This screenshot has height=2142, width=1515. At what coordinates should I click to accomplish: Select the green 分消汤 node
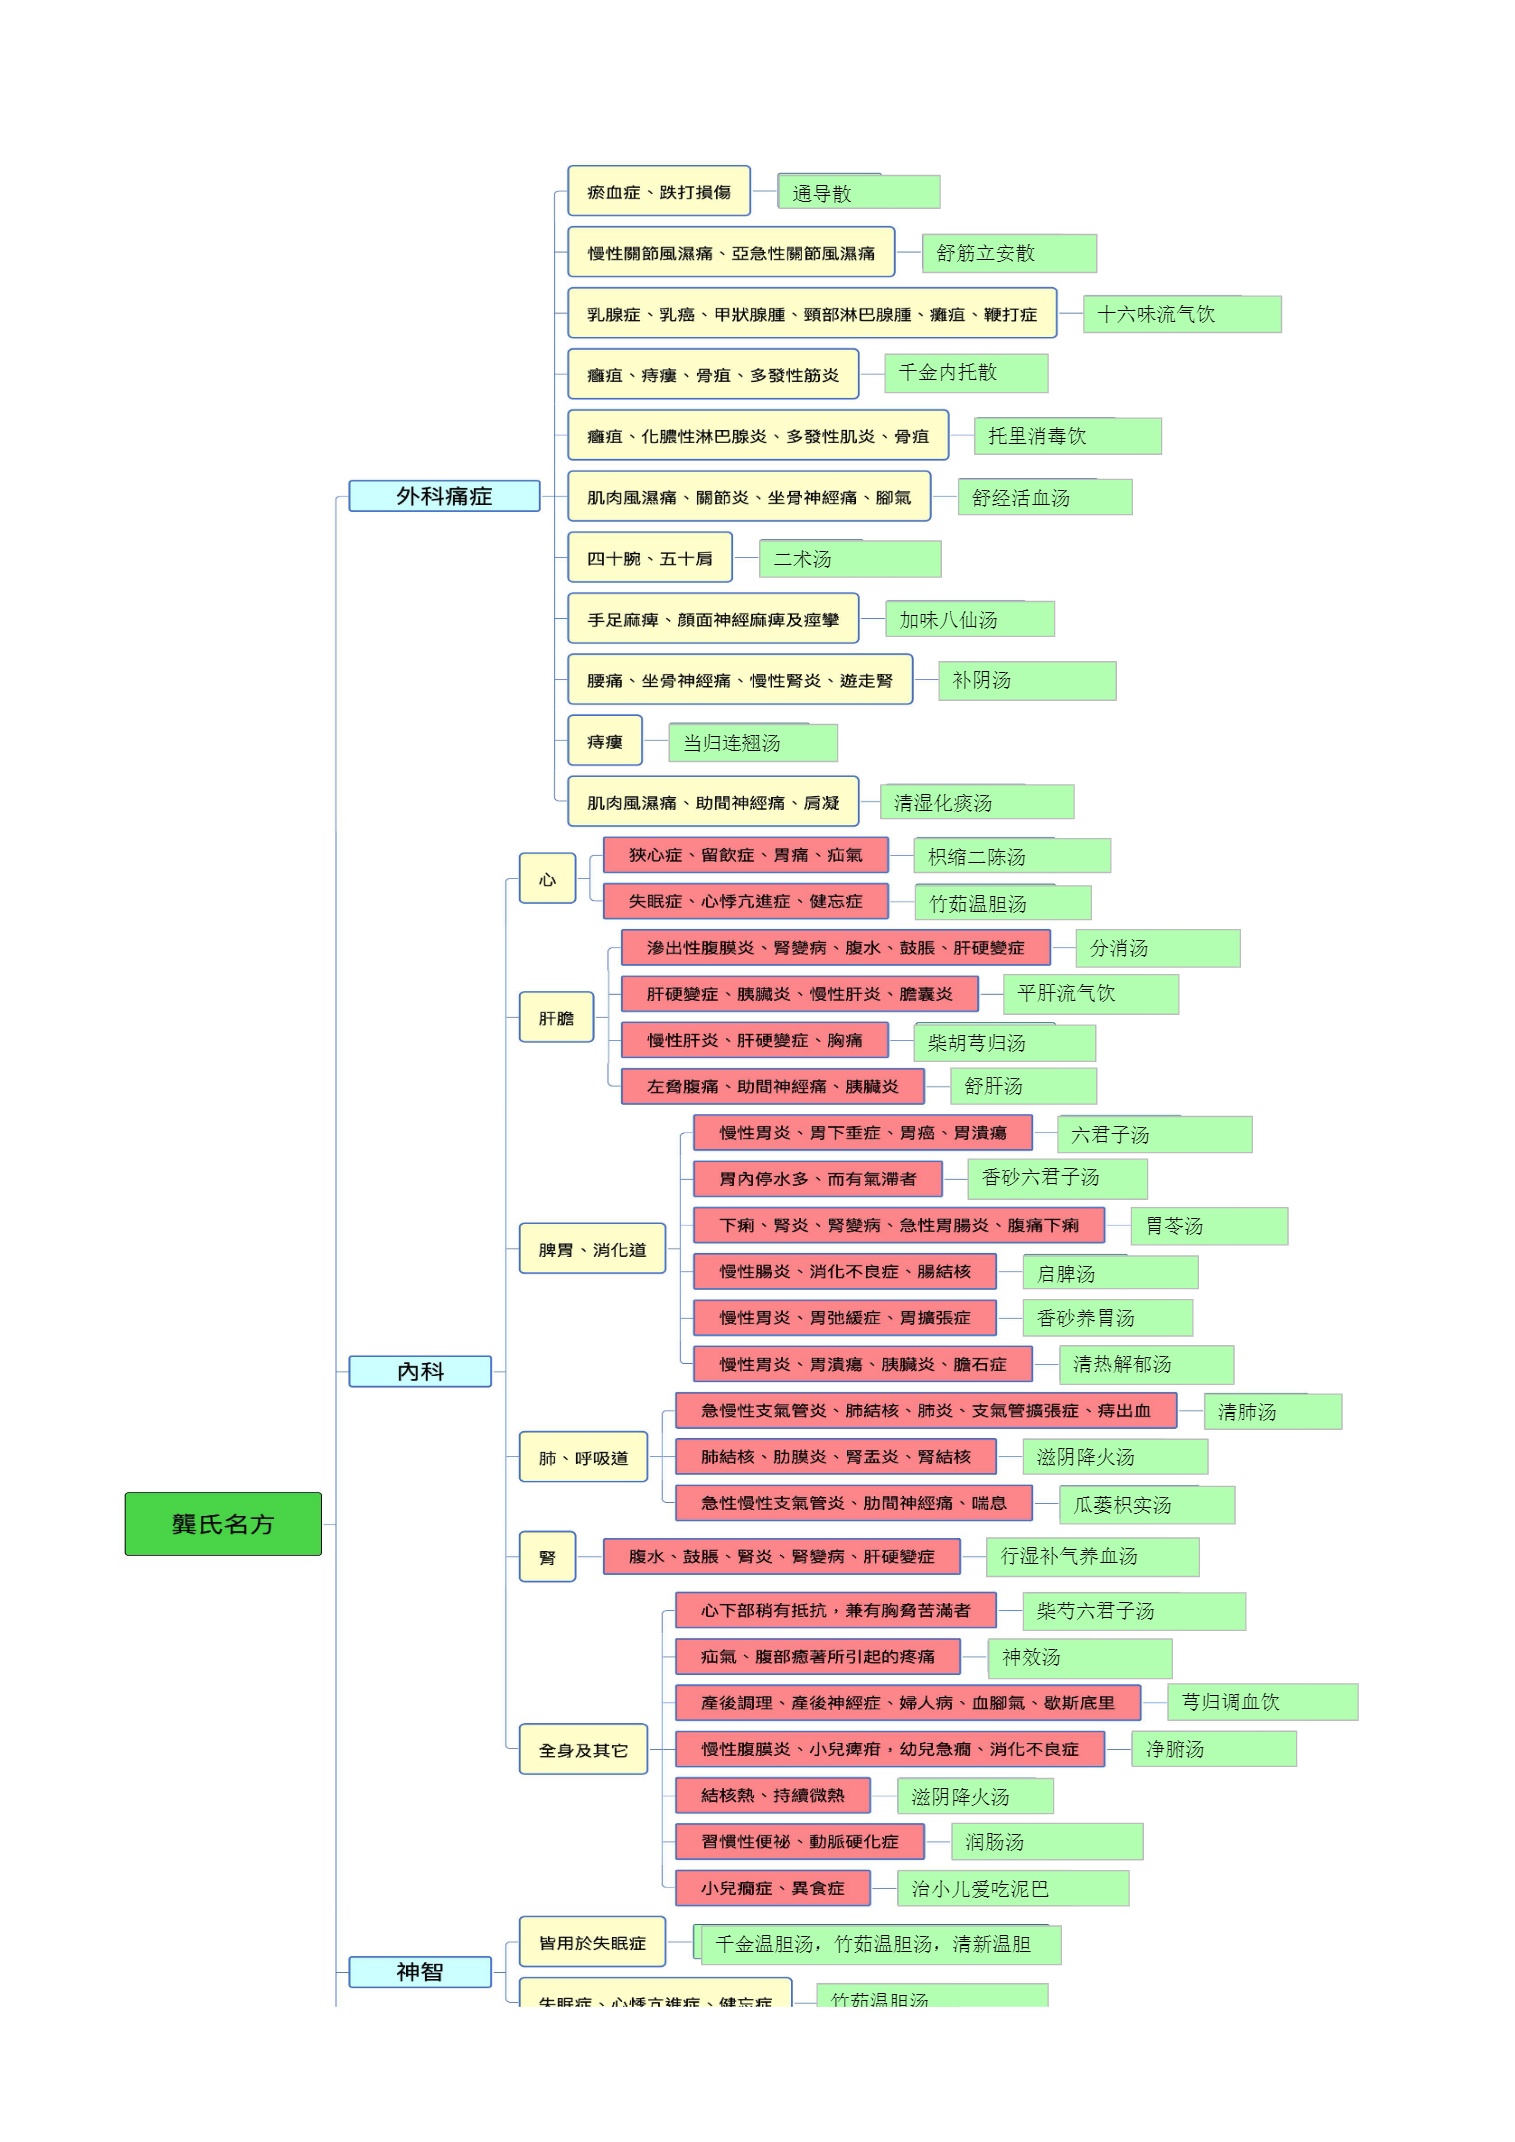click(1158, 948)
